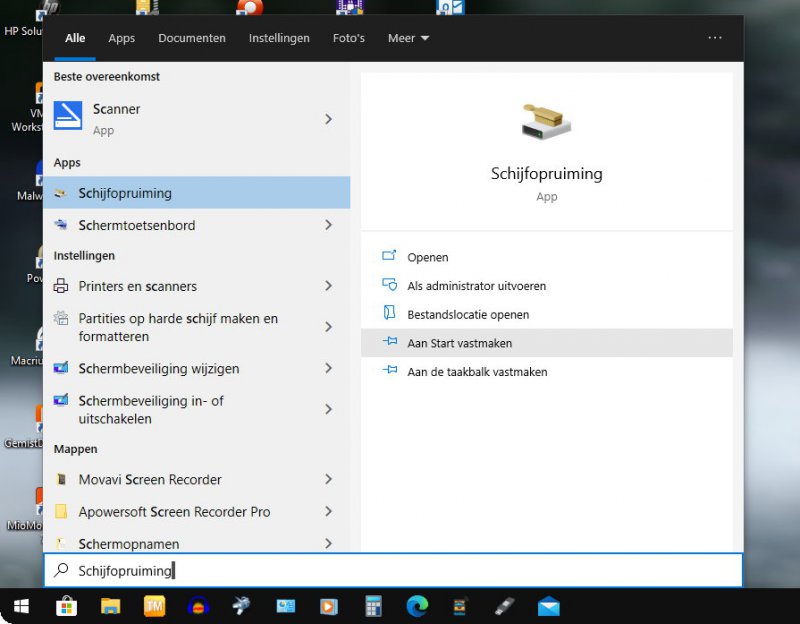
Task: Switch to the Apps filter tab
Action: click(x=122, y=38)
